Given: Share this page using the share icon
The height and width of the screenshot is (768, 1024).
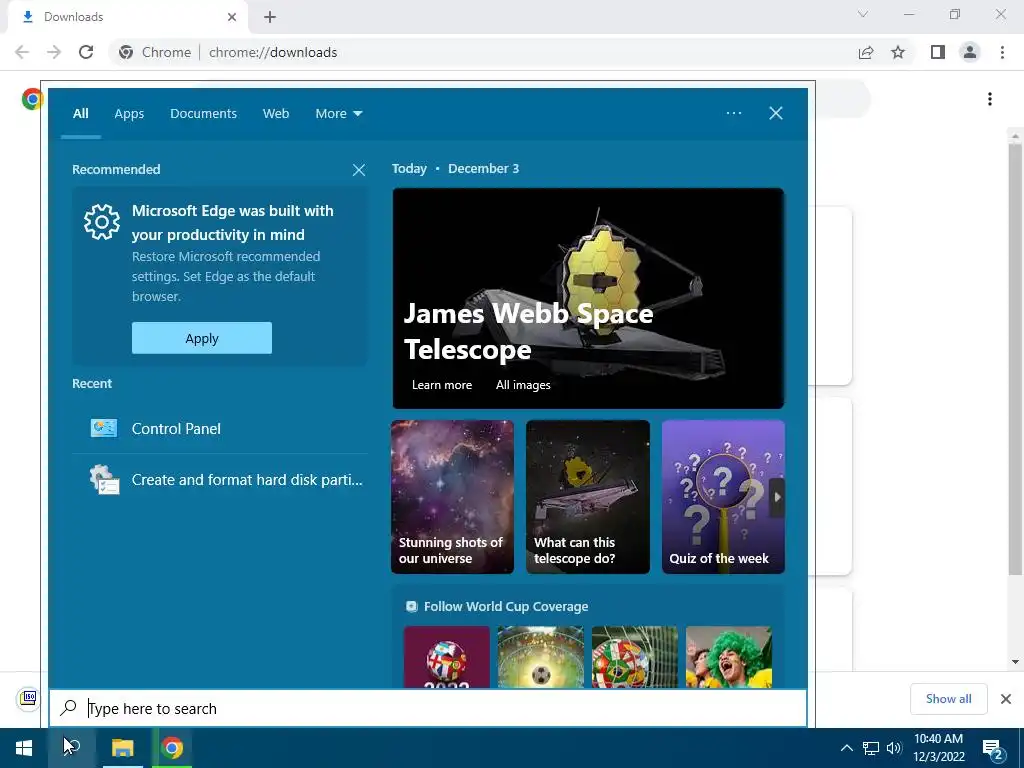Looking at the screenshot, I should pyautogui.click(x=866, y=52).
